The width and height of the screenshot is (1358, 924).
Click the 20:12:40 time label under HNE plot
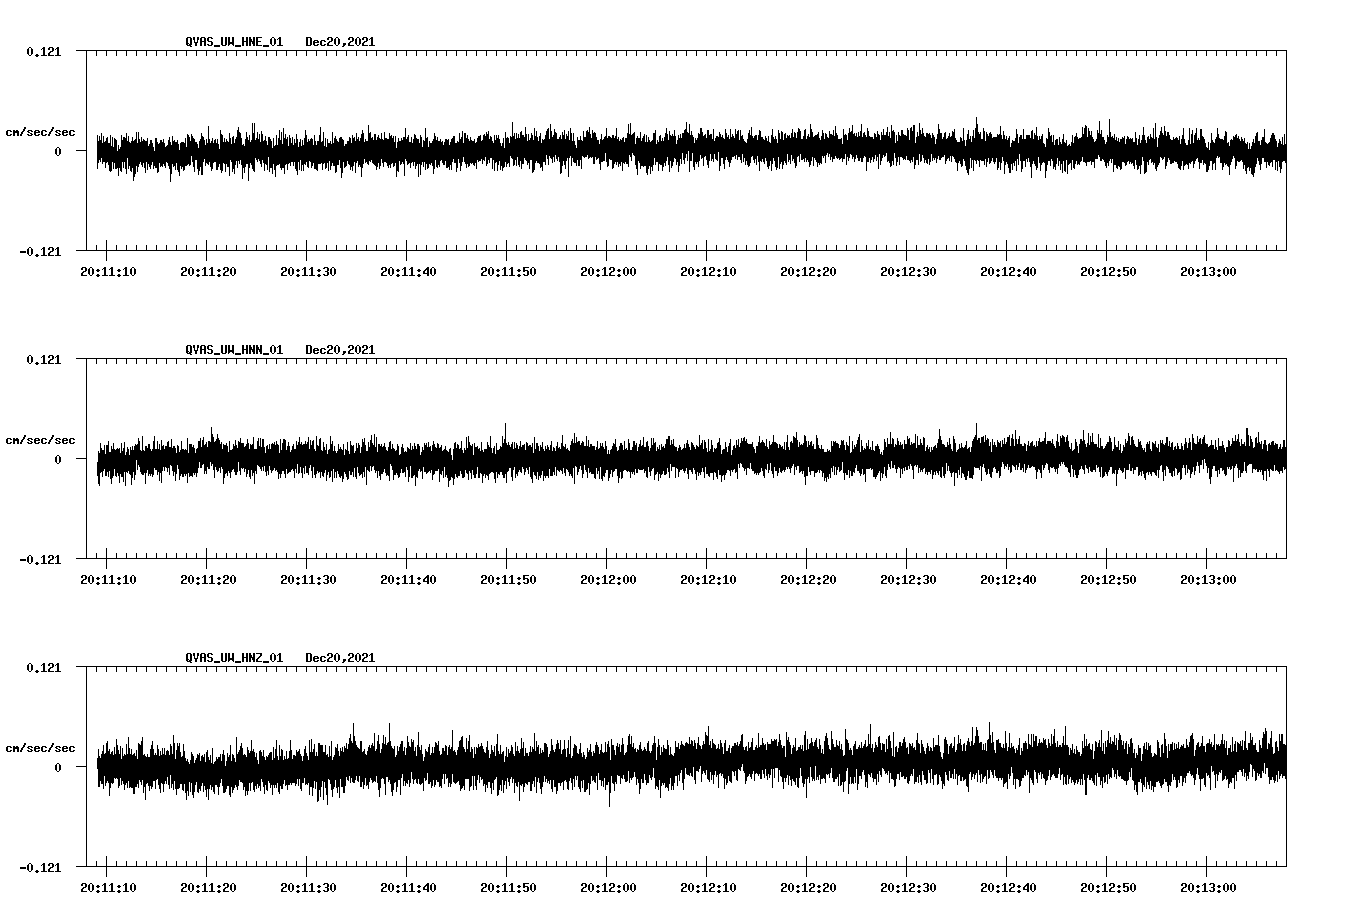[1008, 271]
